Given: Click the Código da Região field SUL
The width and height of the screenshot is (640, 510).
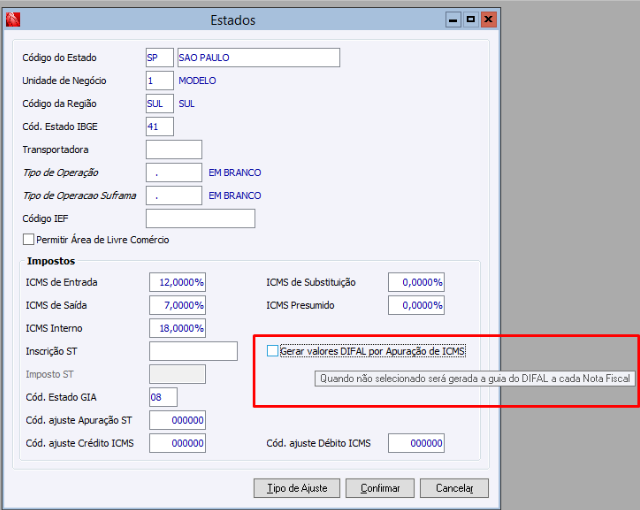Looking at the screenshot, I should coord(160,104).
